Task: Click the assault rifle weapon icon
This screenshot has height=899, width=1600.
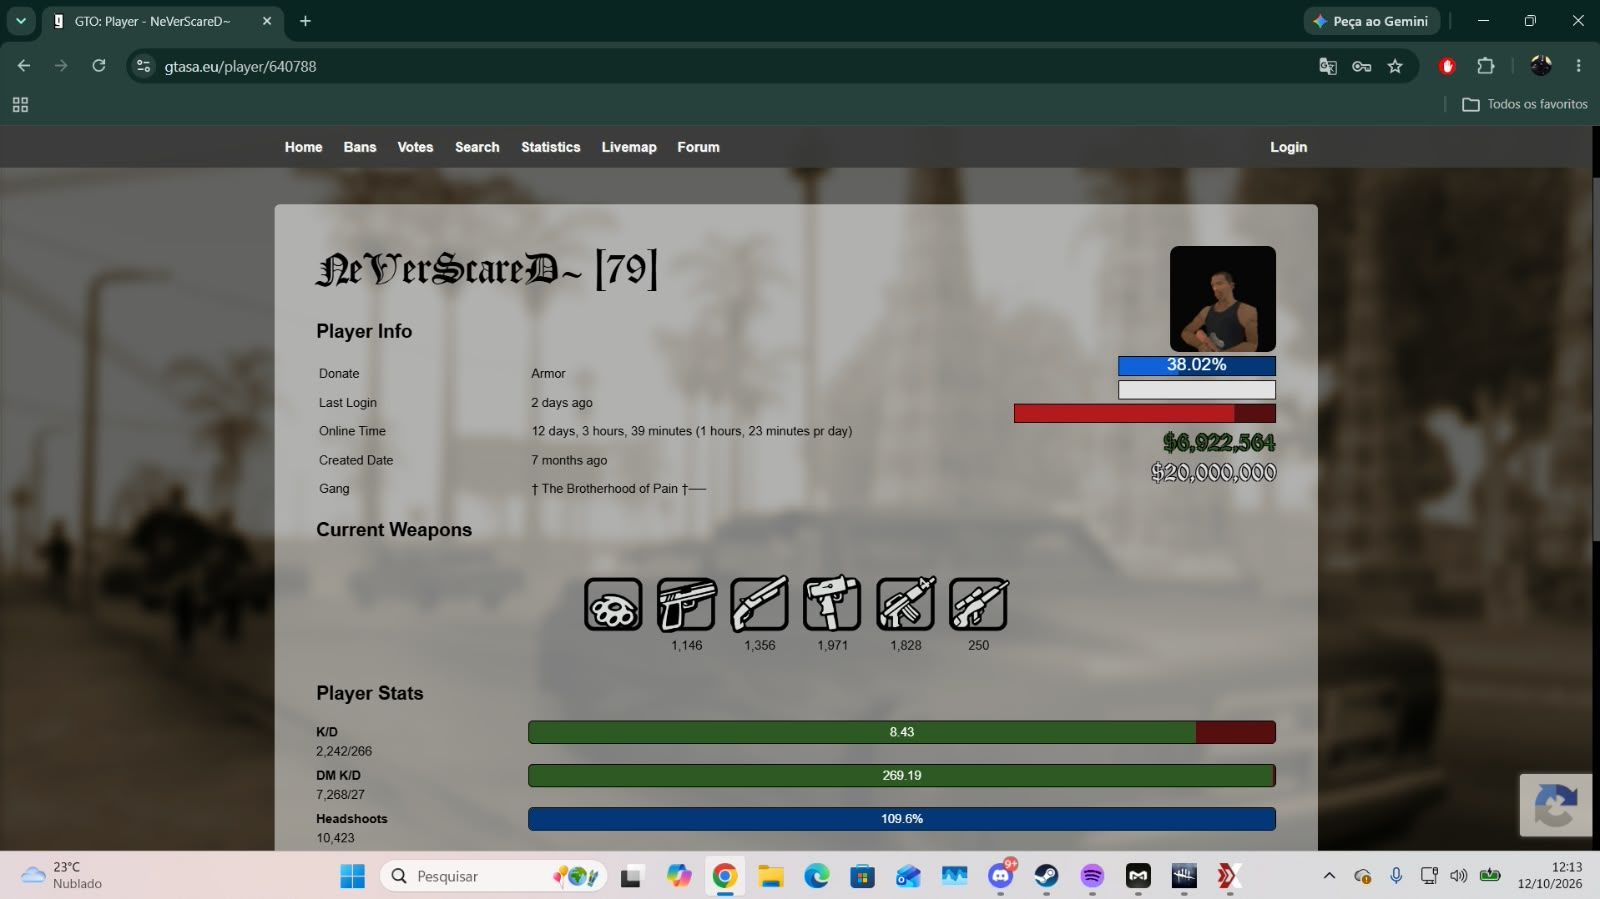Action: (x=906, y=604)
